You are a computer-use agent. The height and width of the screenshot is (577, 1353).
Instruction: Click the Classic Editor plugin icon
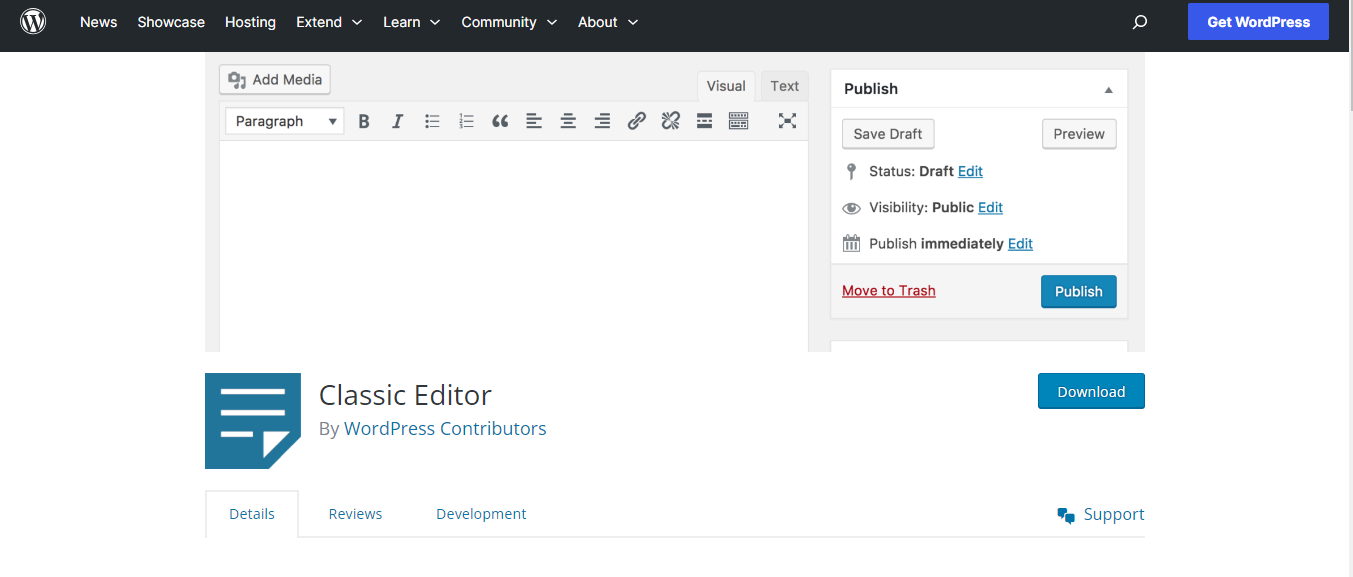click(x=253, y=421)
